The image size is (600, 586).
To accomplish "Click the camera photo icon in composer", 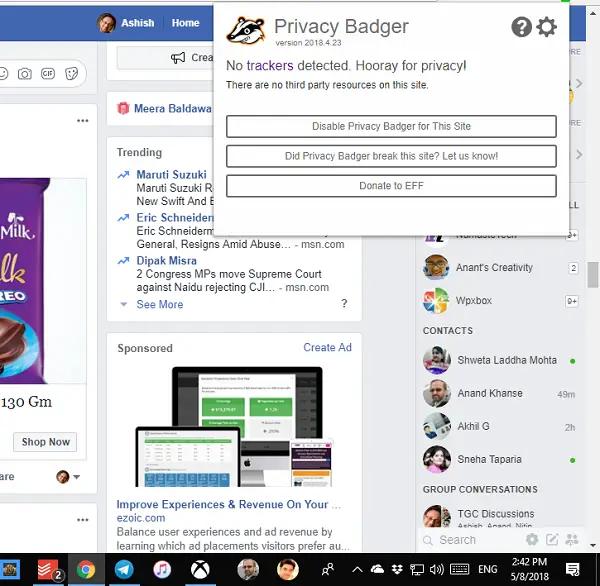I will 25,73.
